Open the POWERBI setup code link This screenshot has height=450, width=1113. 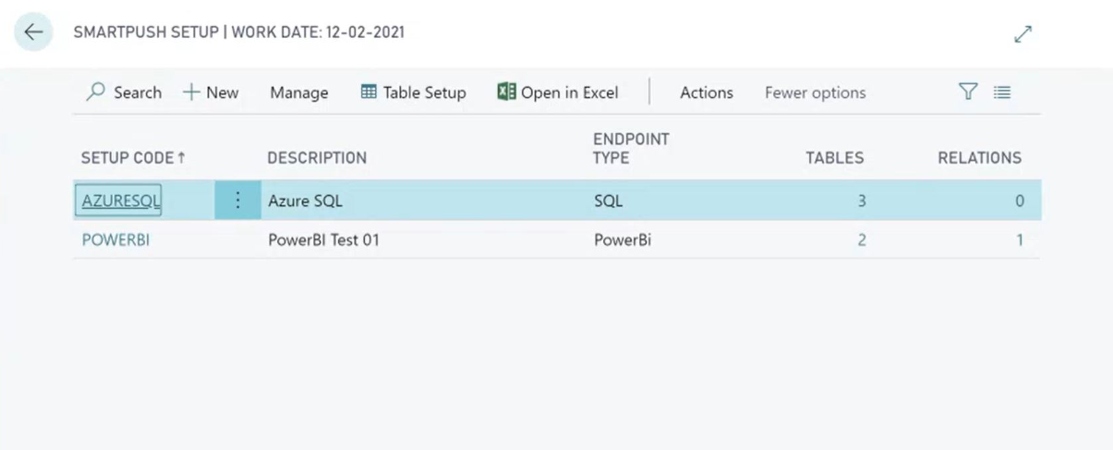pyautogui.click(x=116, y=240)
